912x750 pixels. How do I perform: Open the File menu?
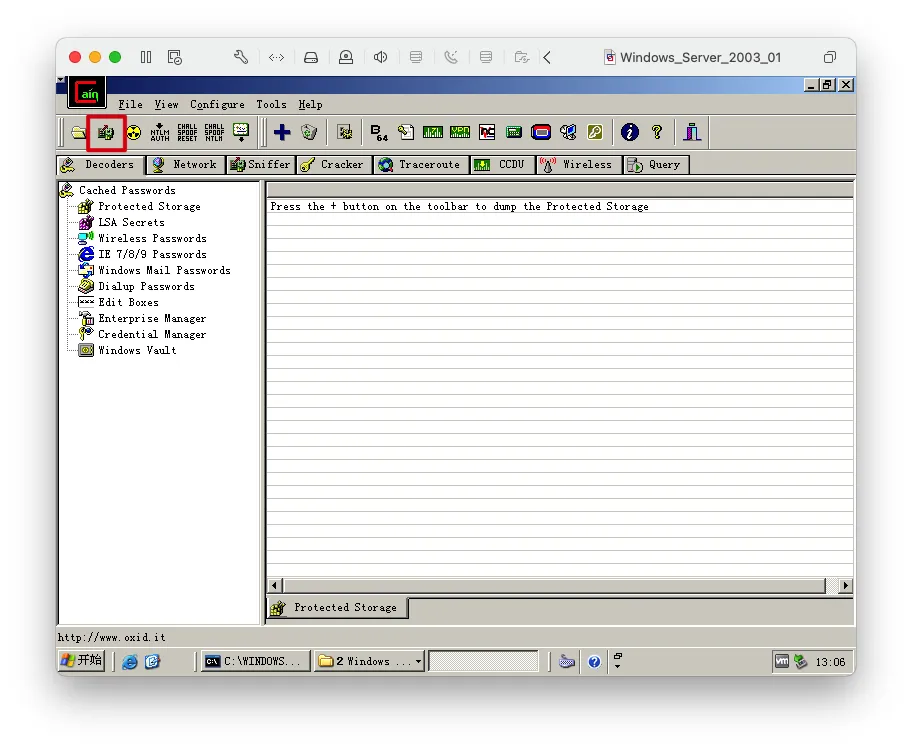(130, 105)
